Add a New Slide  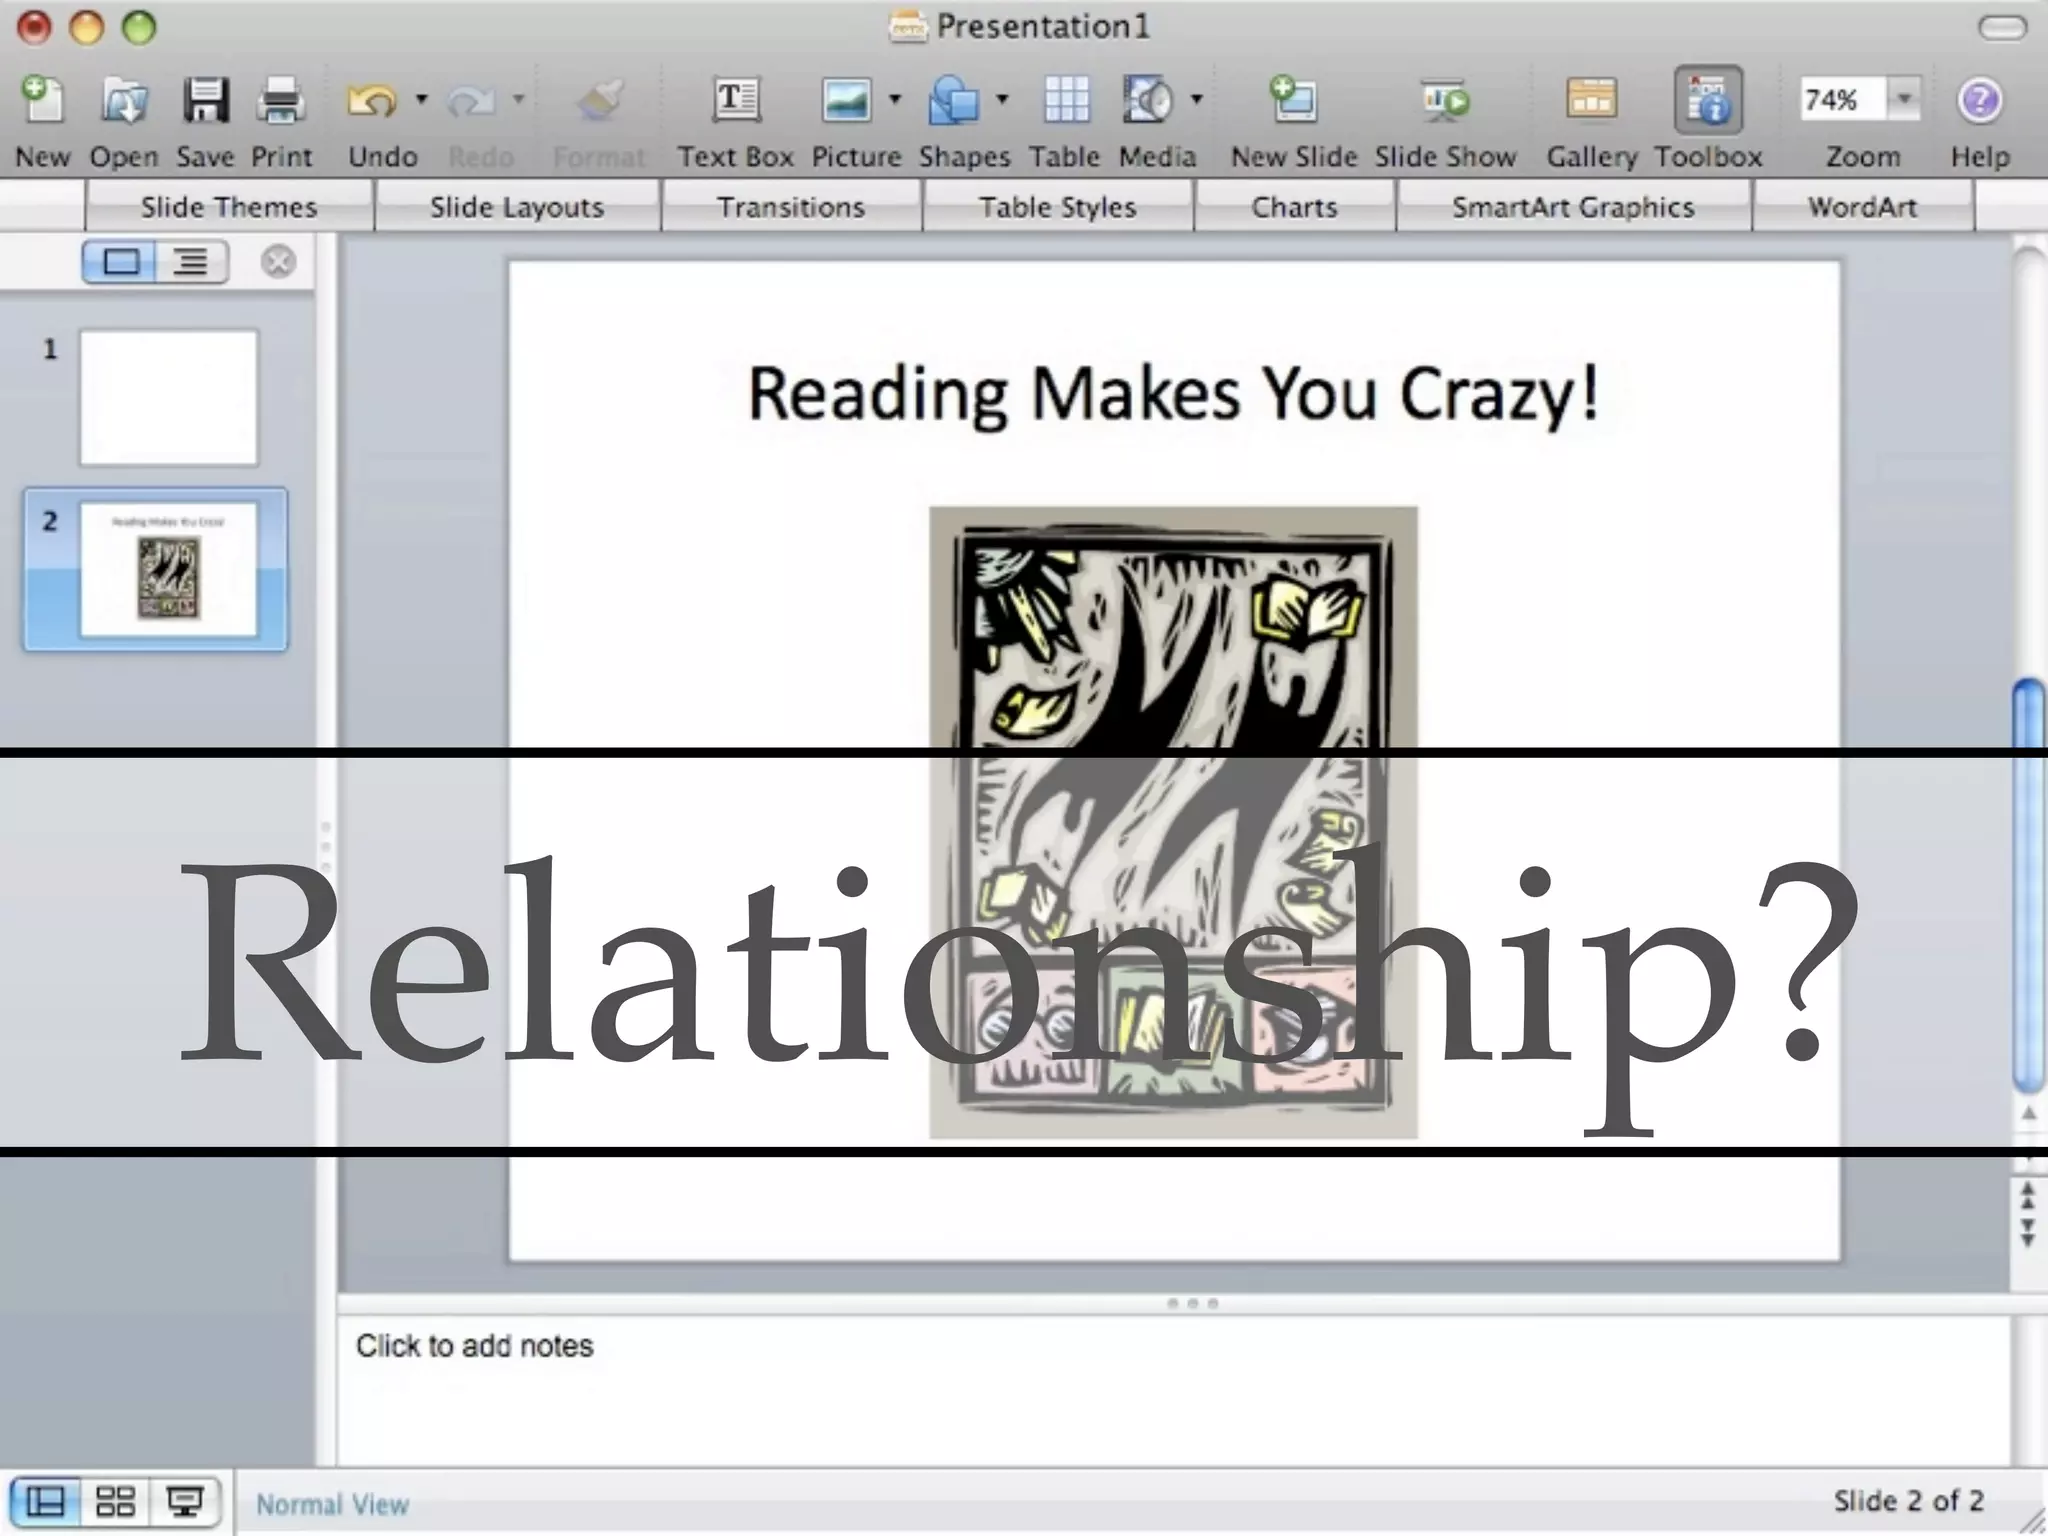(x=1293, y=101)
